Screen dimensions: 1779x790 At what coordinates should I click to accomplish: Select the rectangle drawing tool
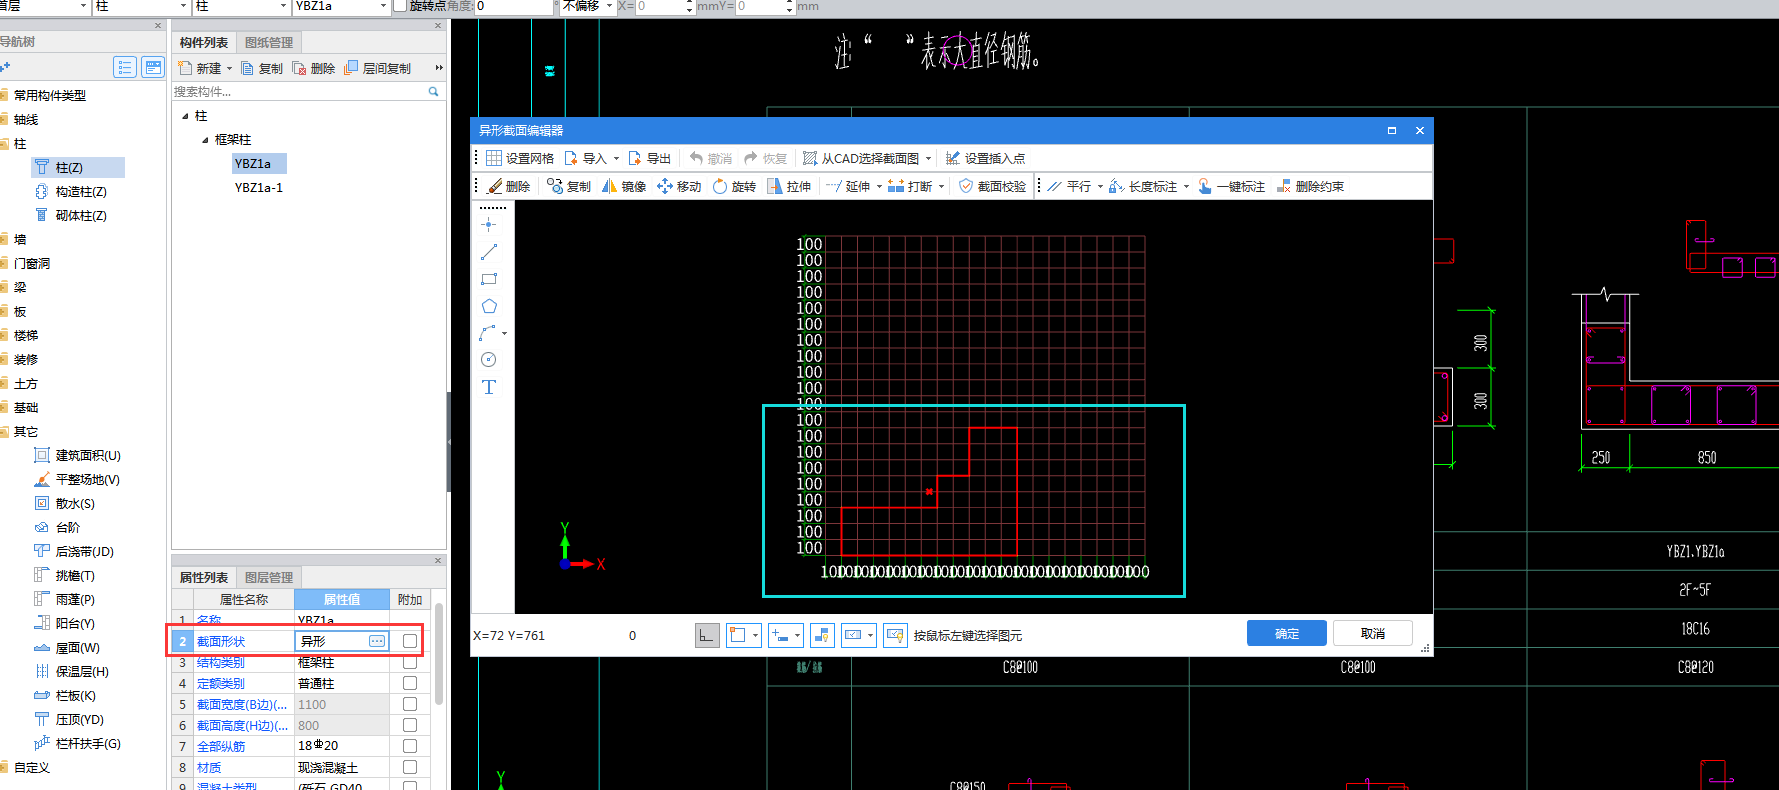pos(489,279)
